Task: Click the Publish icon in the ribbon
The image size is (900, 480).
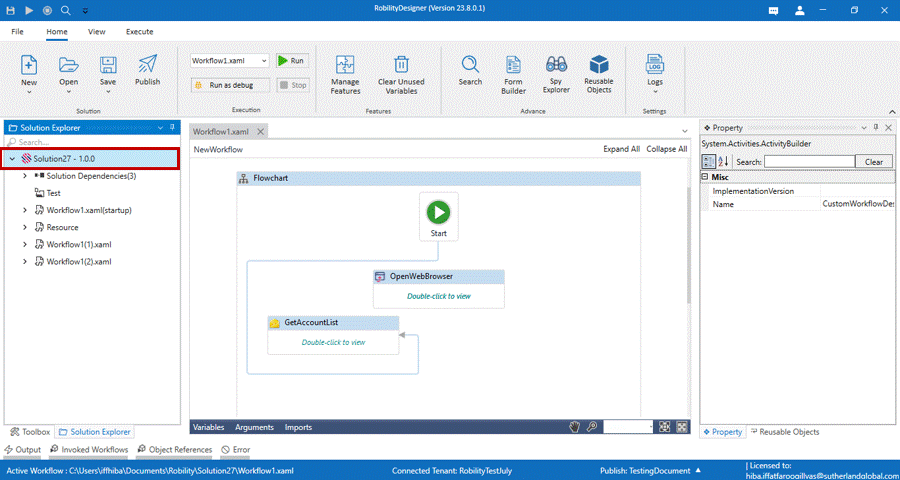Action: tap(147, 70)
